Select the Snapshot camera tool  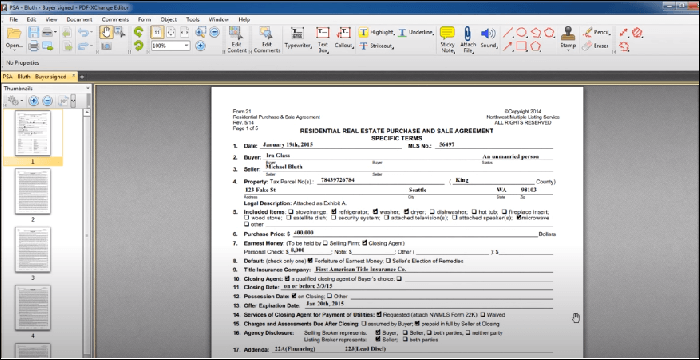[106, 46]
